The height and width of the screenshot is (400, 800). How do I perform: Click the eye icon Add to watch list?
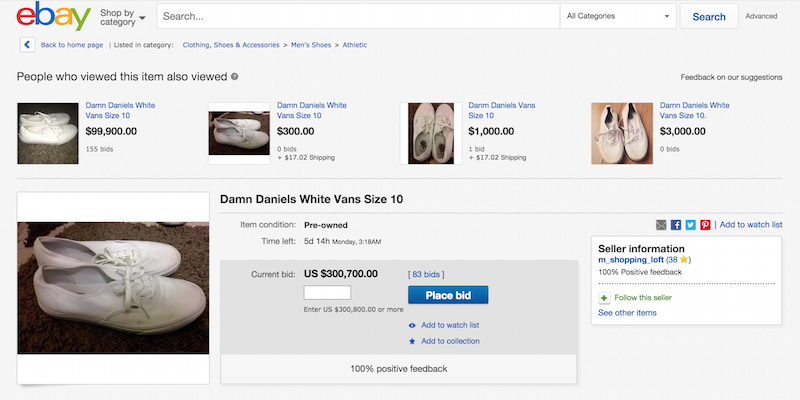click(x=413, y=325)
